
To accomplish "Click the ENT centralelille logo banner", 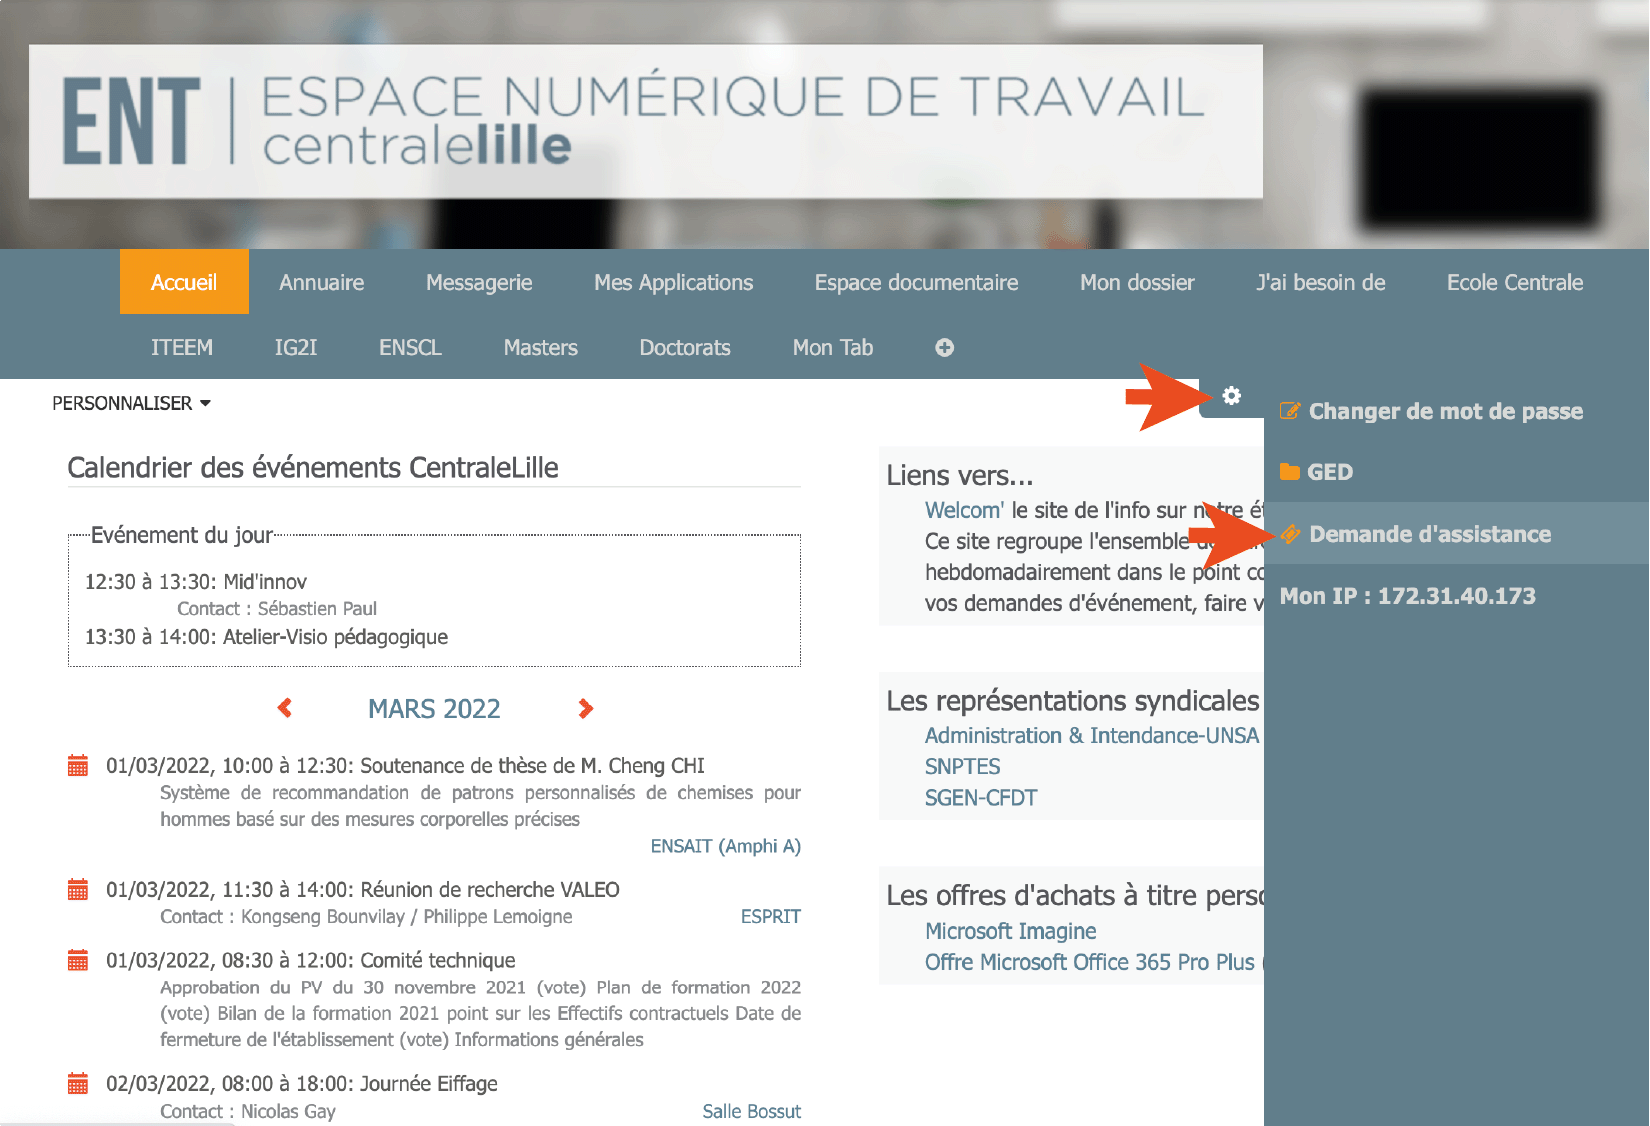I will tap(645, 121).
